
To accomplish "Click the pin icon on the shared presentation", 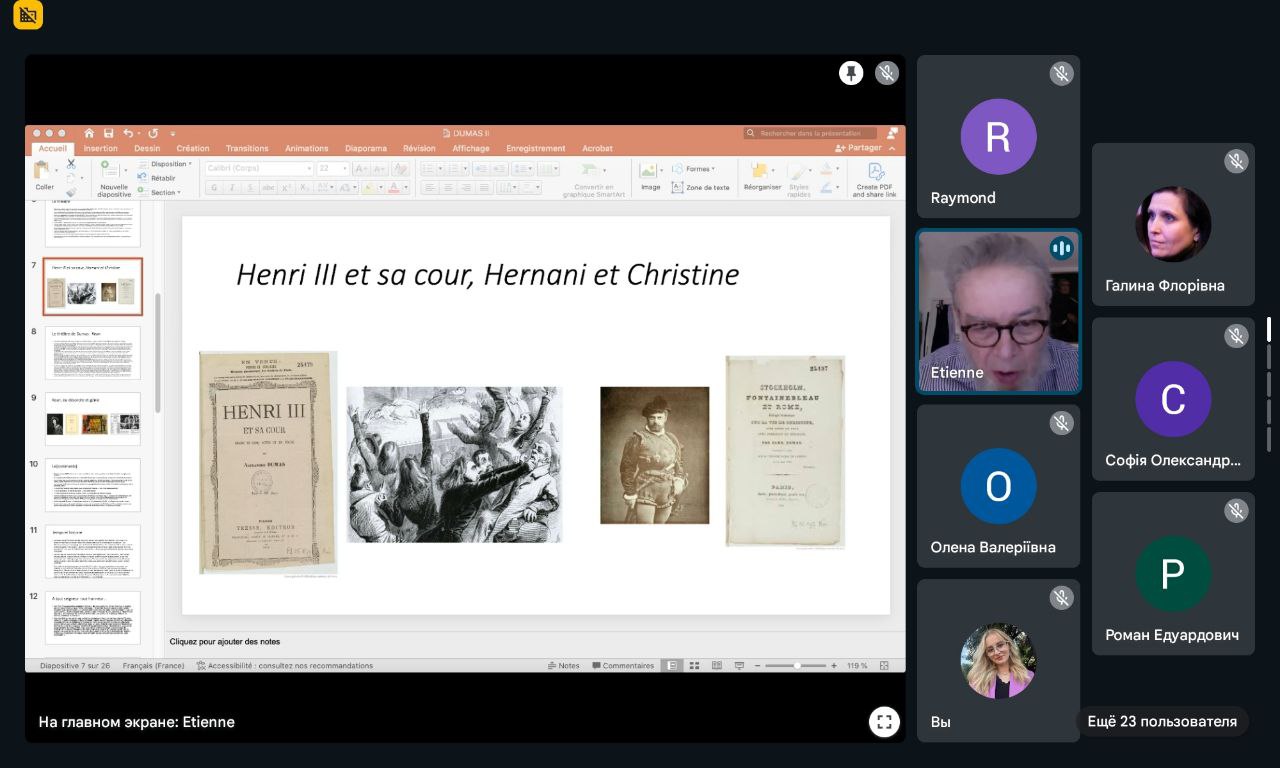I will tap(851, 73).
